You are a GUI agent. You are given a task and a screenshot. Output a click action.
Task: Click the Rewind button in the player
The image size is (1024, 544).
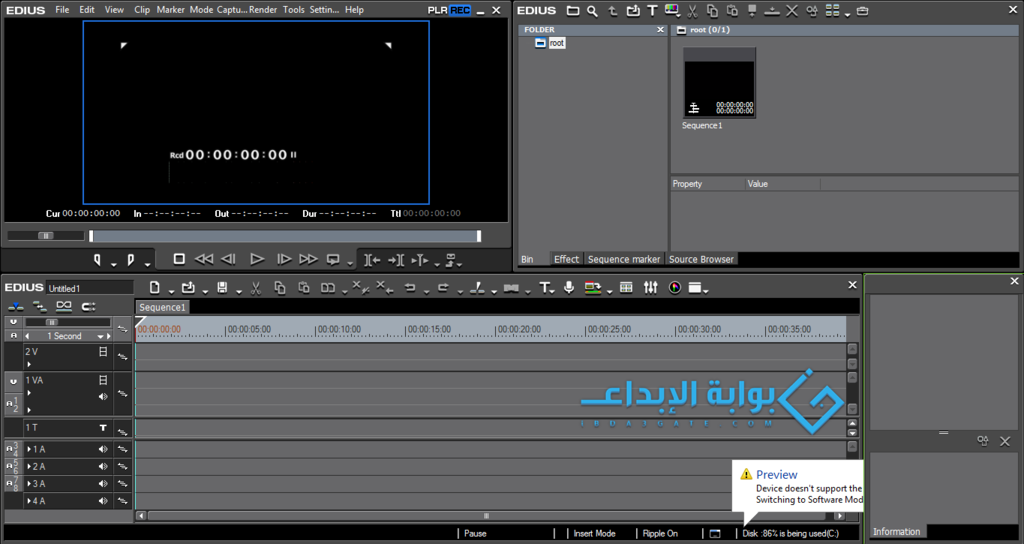coord(204,259)
